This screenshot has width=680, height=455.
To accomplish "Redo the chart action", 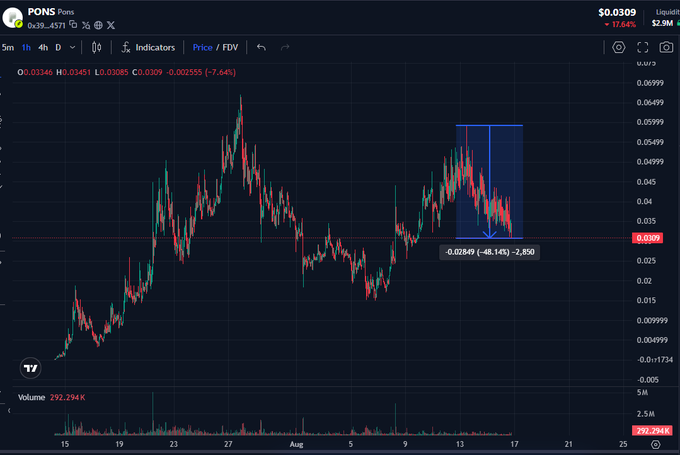I will [285, 47].
